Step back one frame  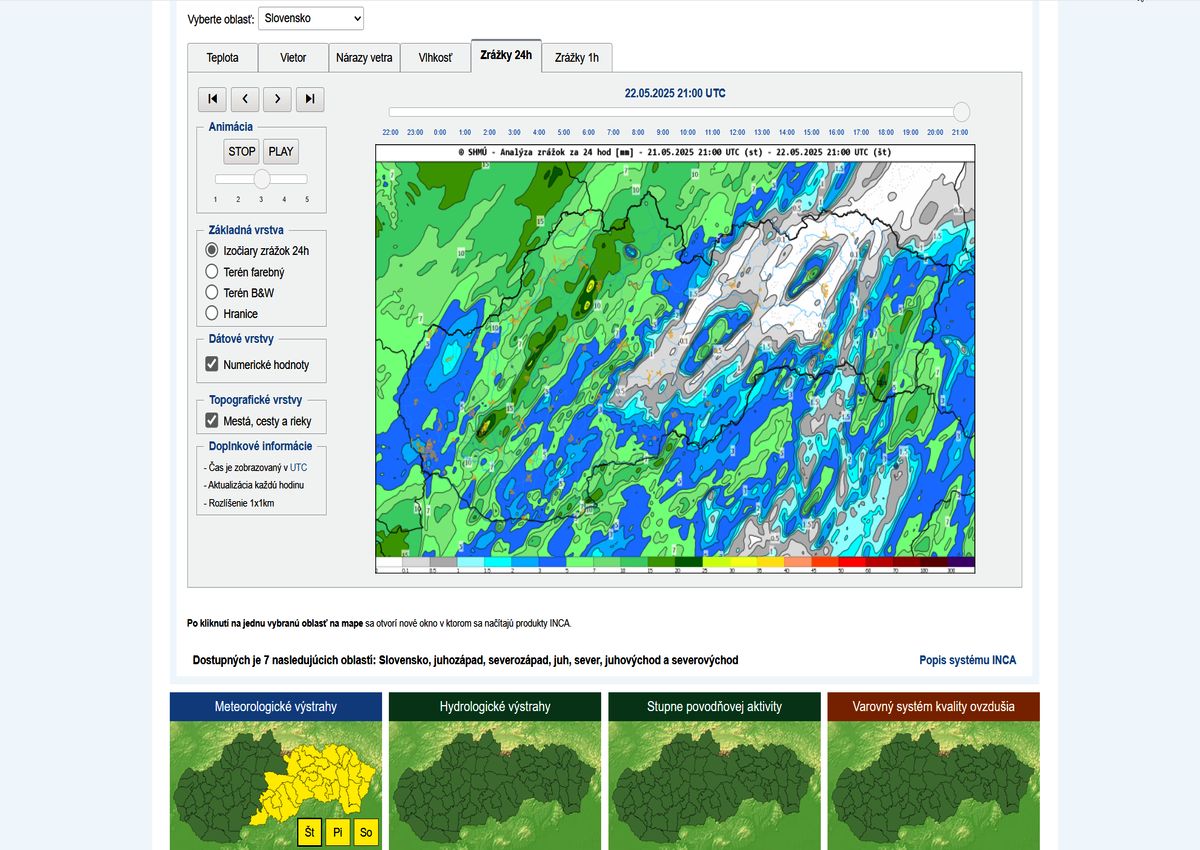[245, 99]
